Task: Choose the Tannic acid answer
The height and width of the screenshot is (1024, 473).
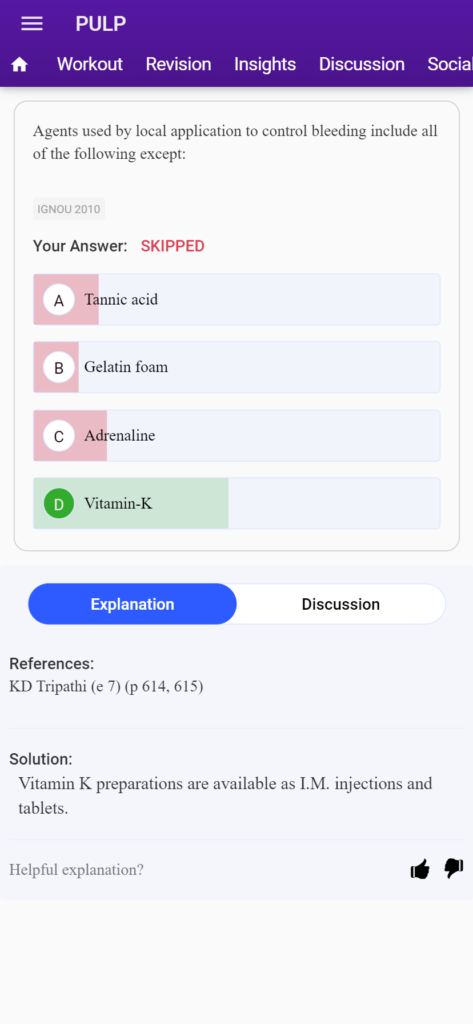Action: click(x=236, y=300)
